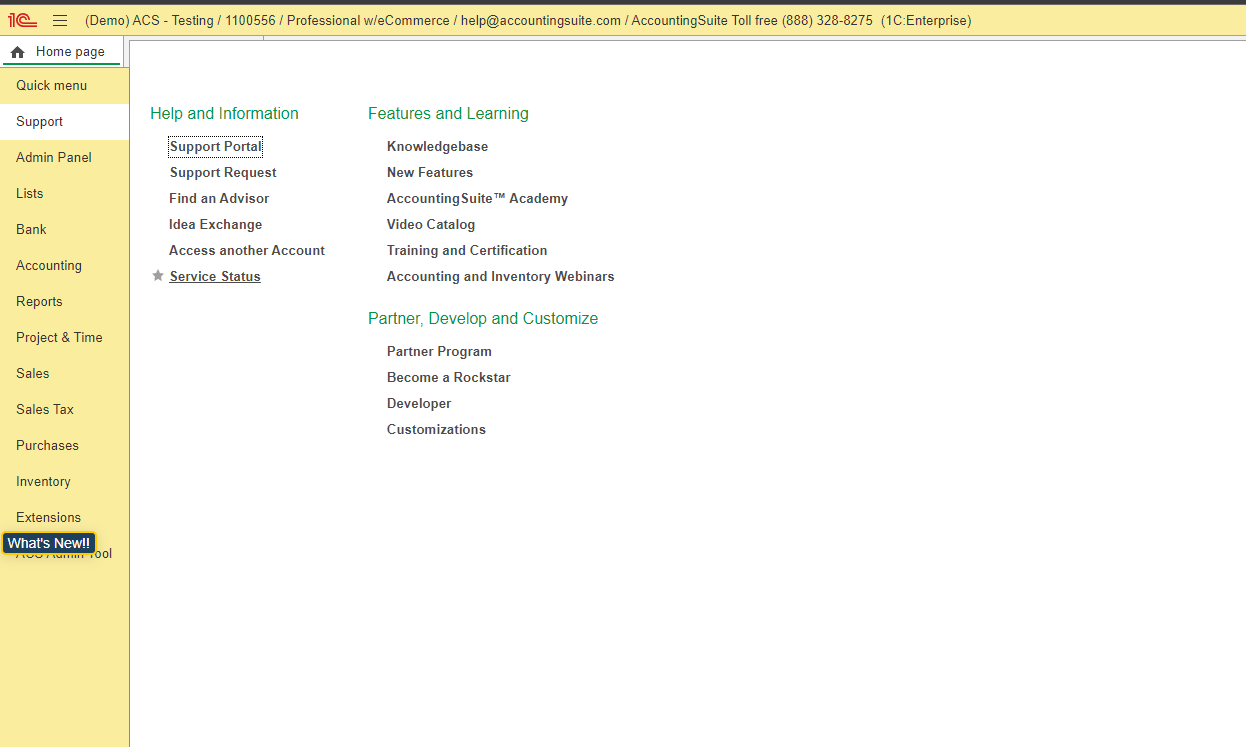This screenshot has width=1246, height=747.
Task: Open the Video Catalog
Action: [431, 225]
